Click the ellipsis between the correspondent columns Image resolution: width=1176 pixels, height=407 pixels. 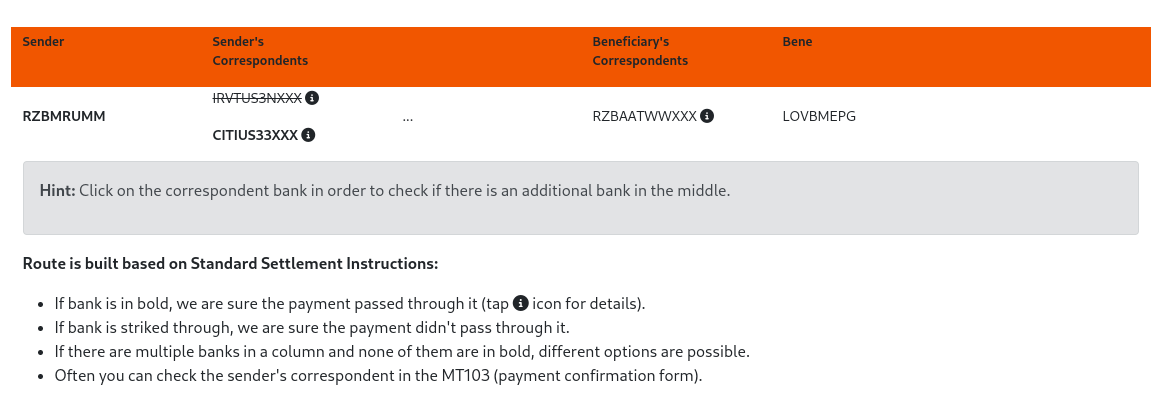point(408,117)
